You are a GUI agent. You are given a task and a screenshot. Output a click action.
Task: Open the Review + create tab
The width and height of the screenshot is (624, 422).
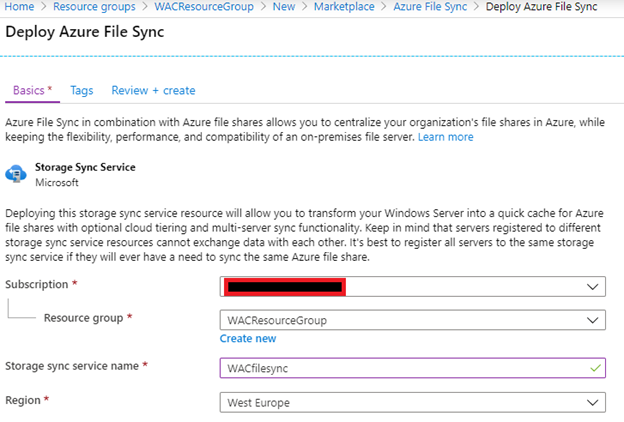[153, 91]
